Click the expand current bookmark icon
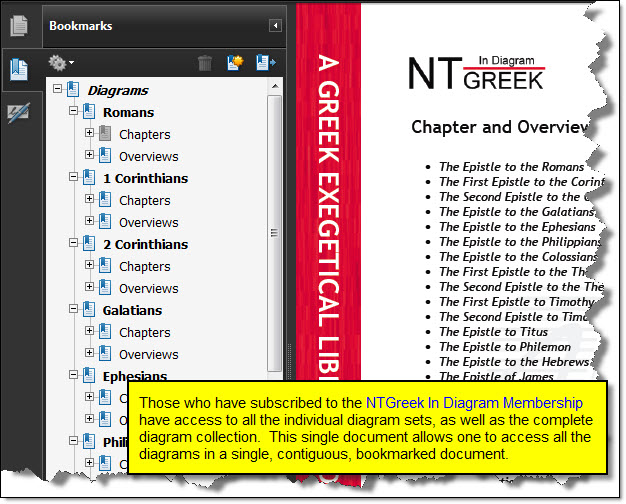 (265, 63)
